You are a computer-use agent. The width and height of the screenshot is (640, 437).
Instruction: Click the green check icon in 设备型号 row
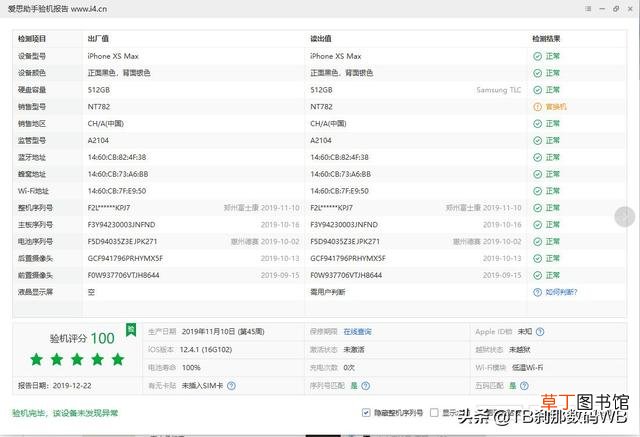pyautogui.click(x=538, y=56)
